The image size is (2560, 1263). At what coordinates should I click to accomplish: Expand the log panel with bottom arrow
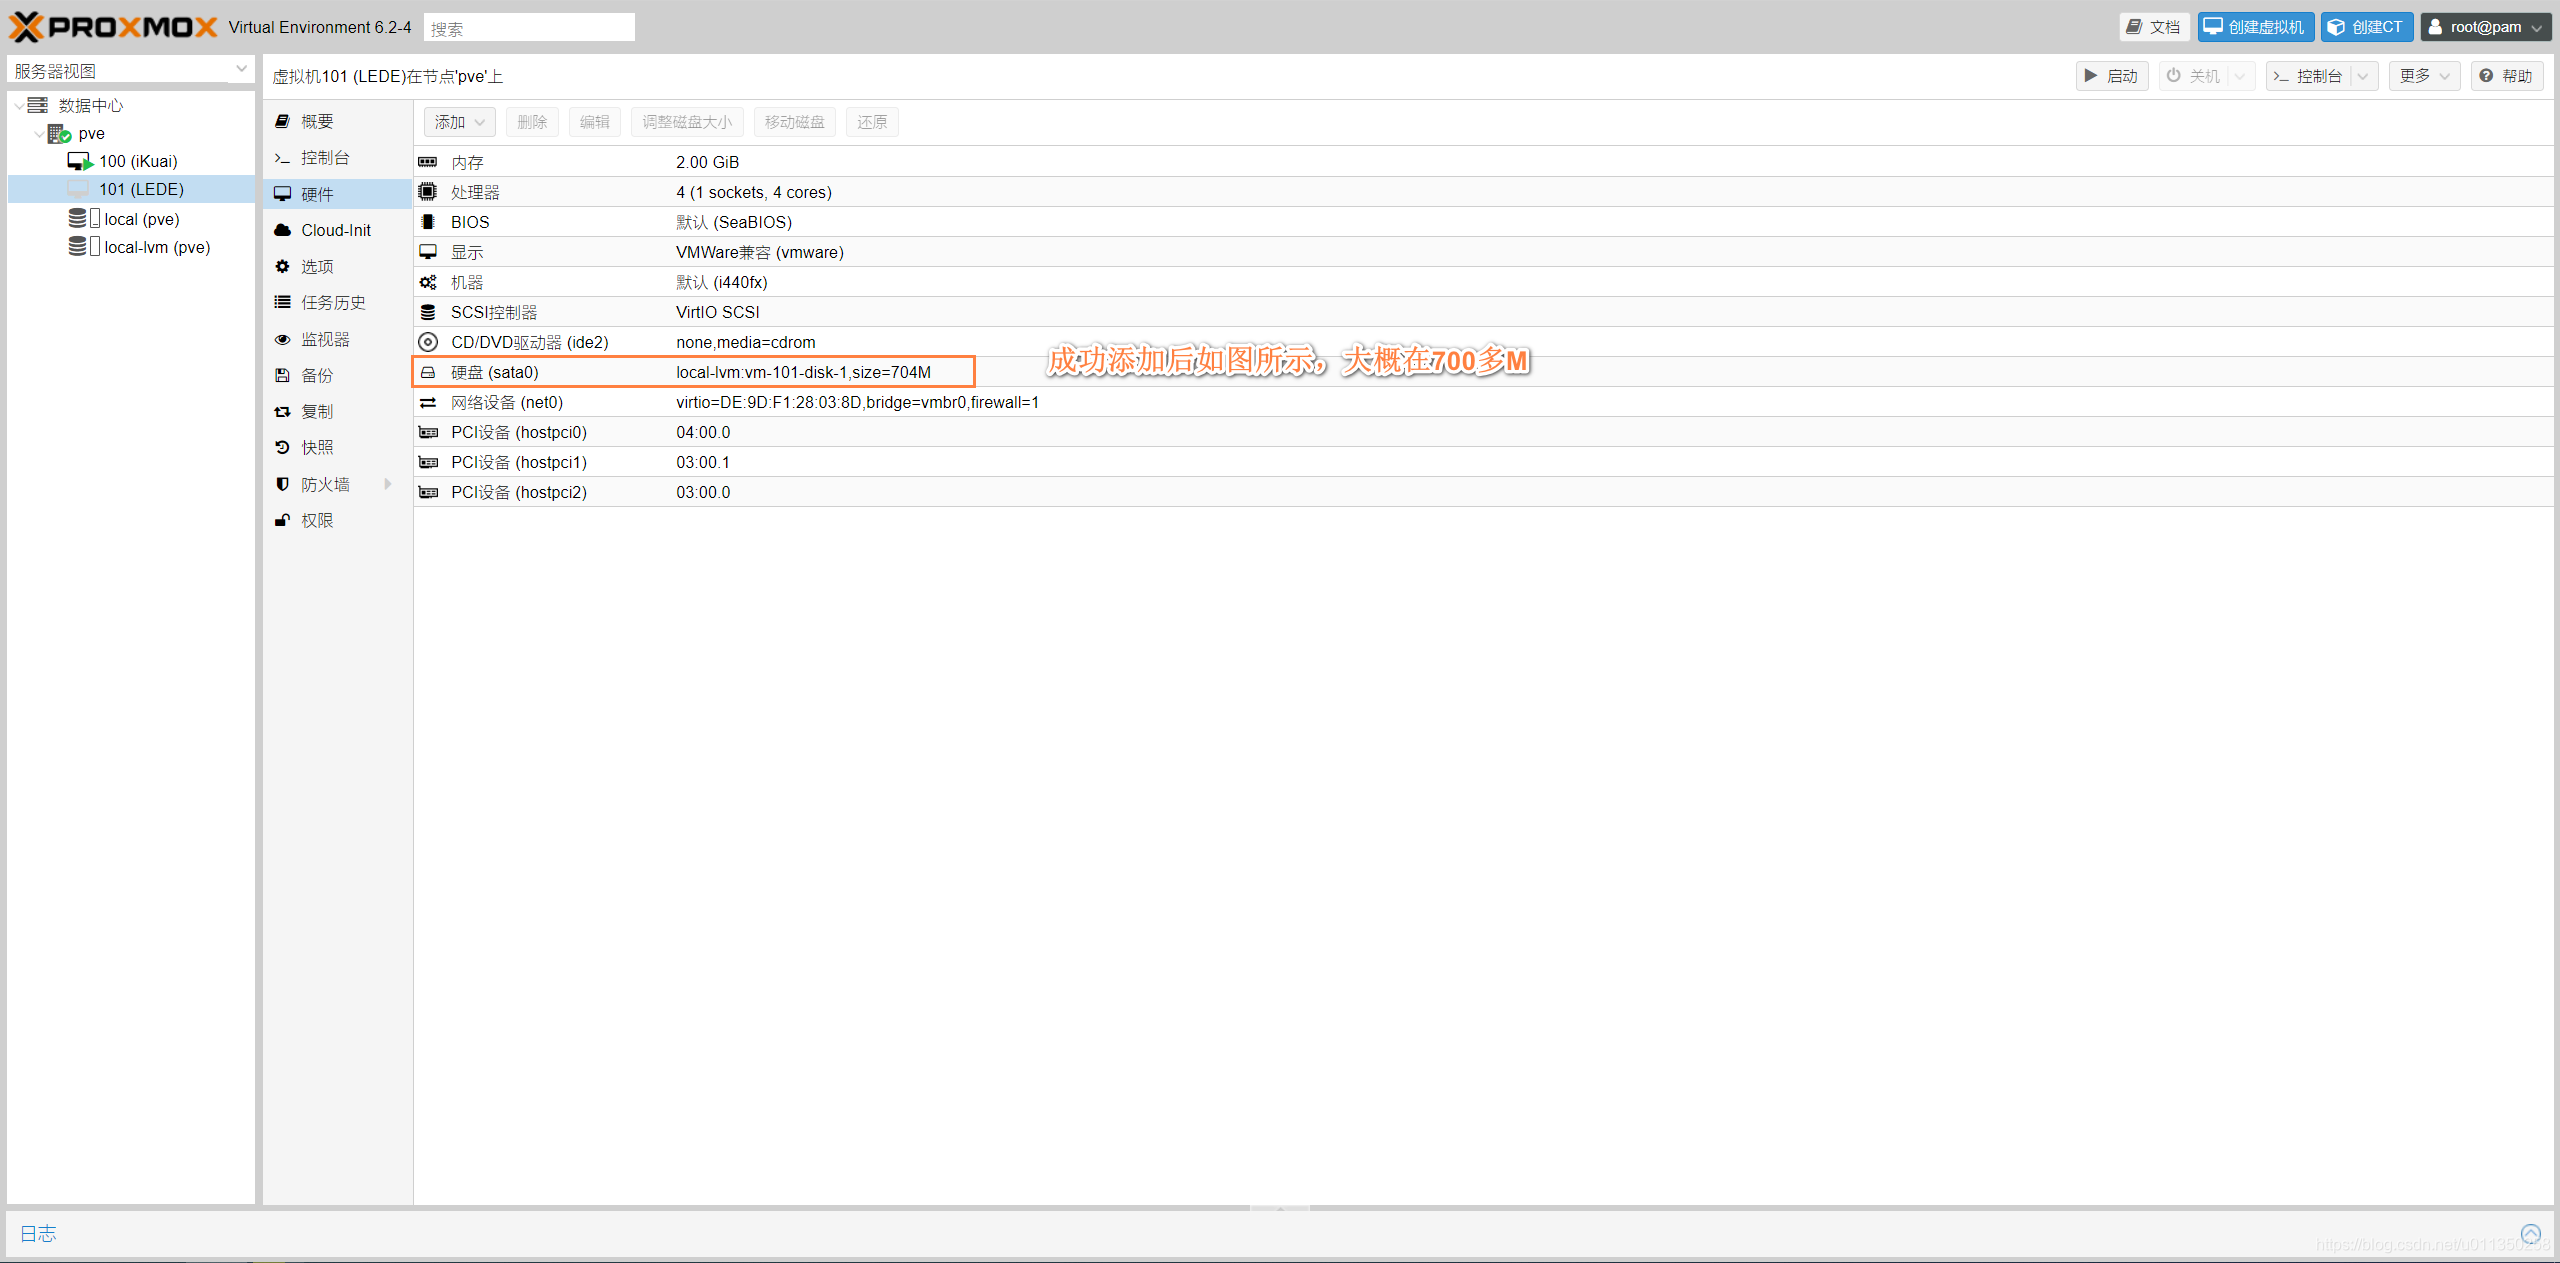[2530, 1233]
